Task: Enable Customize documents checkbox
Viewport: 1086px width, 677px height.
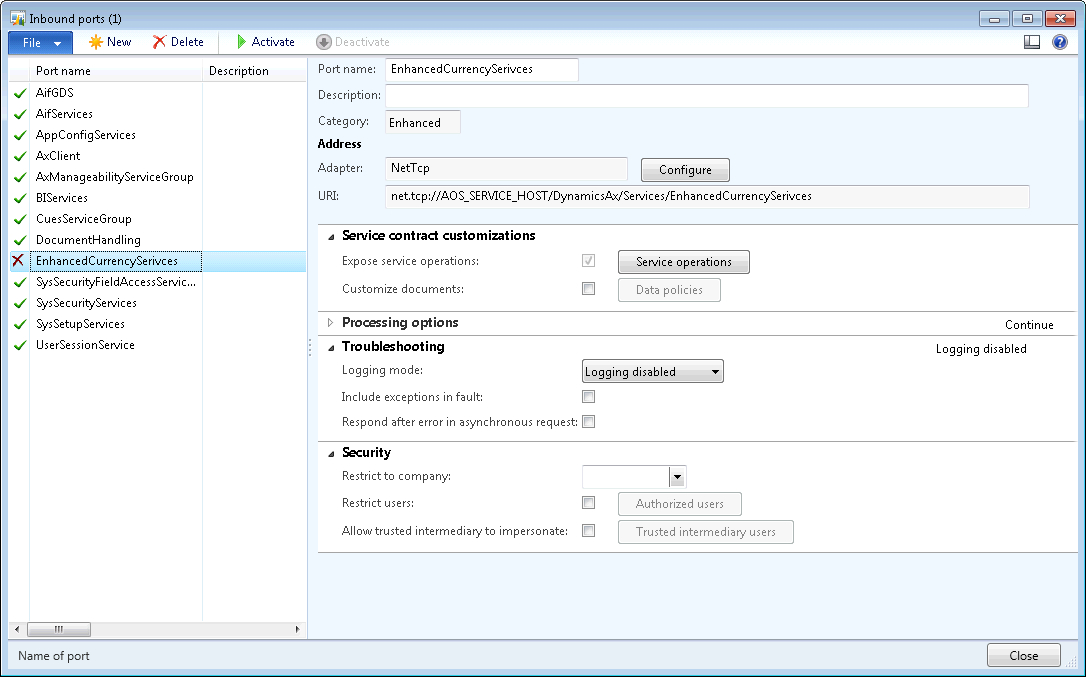Action: 589,288
